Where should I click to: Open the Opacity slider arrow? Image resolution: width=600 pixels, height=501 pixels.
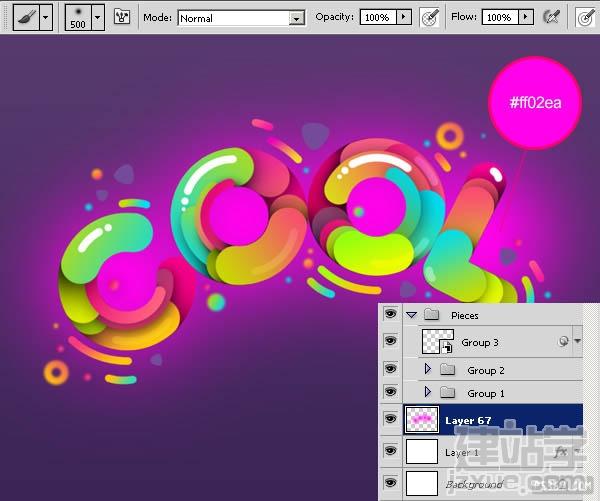point(404,17)
